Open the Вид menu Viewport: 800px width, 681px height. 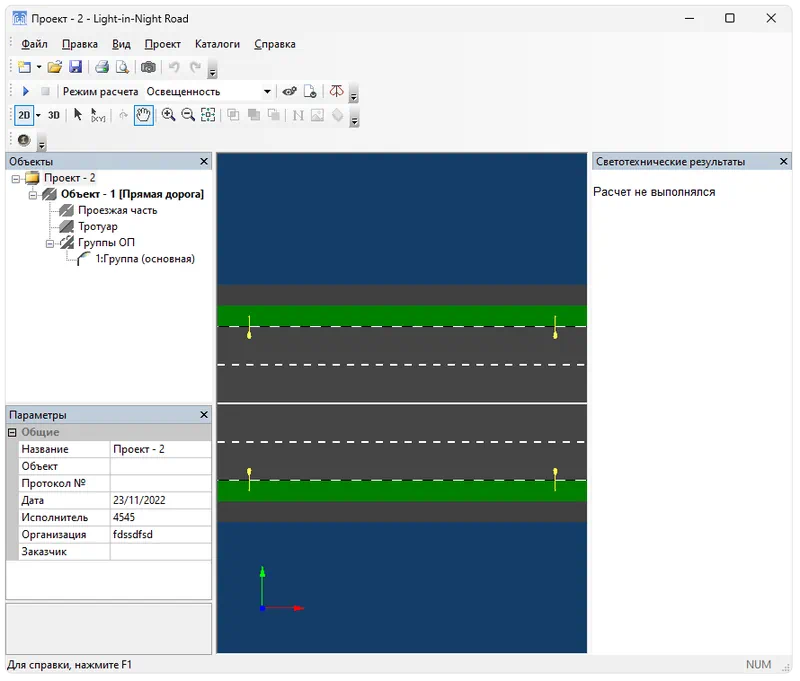(121, 44)
